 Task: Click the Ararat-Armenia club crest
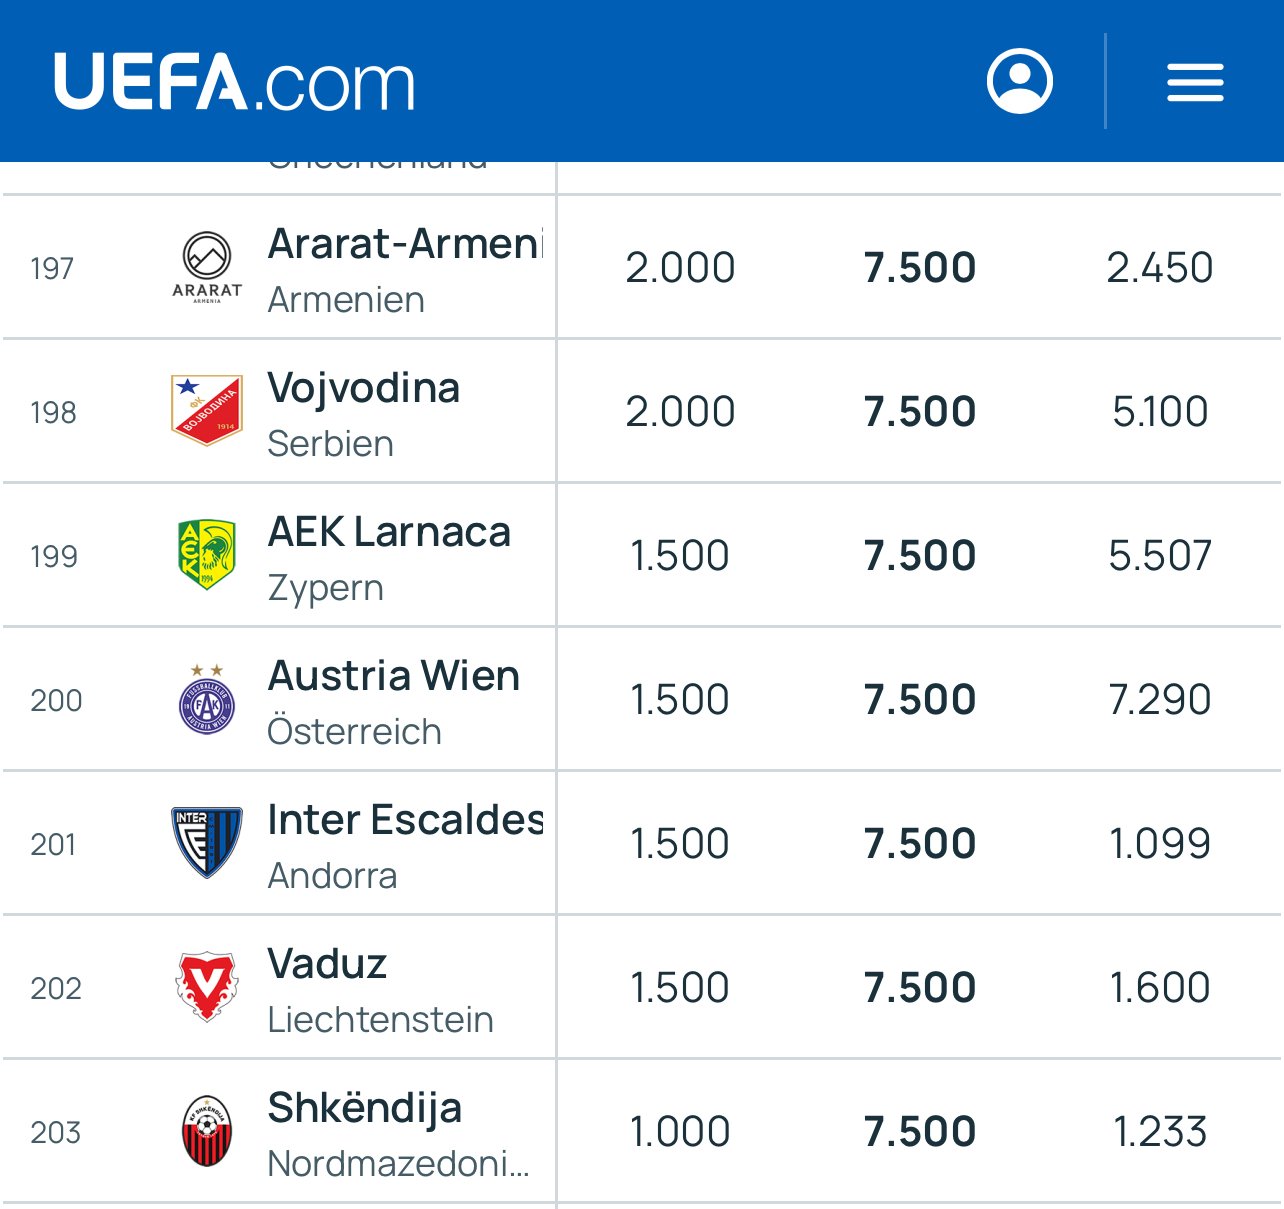(207, 267)
